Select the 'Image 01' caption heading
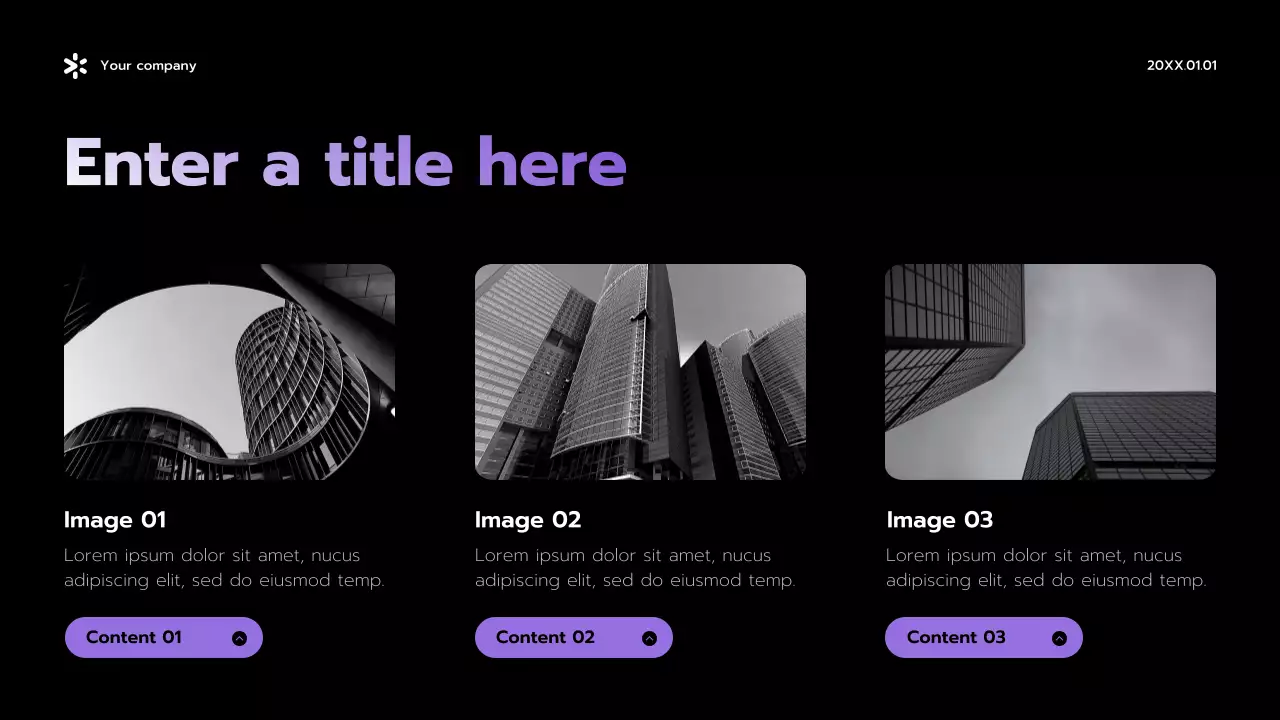Screen dimensions: 1280x720 click(x=115, y=520)
